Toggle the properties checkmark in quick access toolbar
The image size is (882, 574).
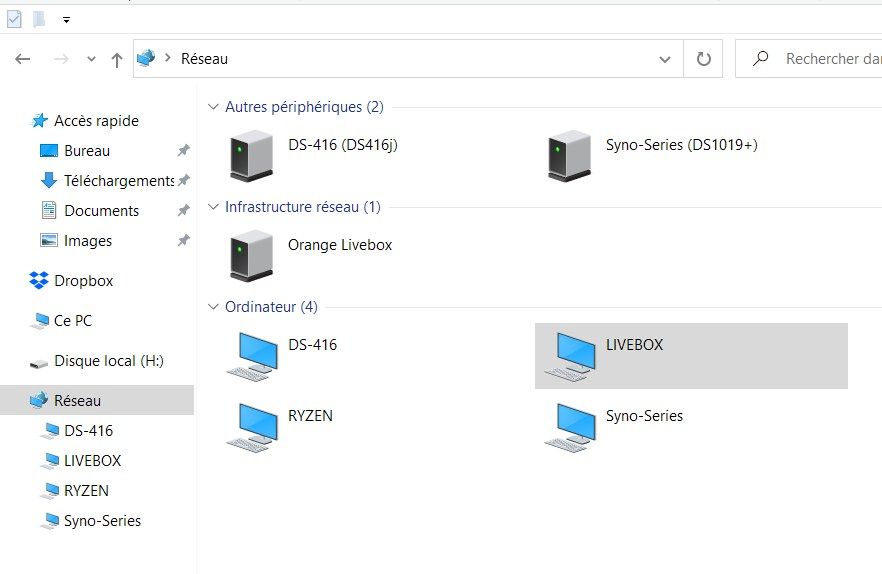[14, 19]
